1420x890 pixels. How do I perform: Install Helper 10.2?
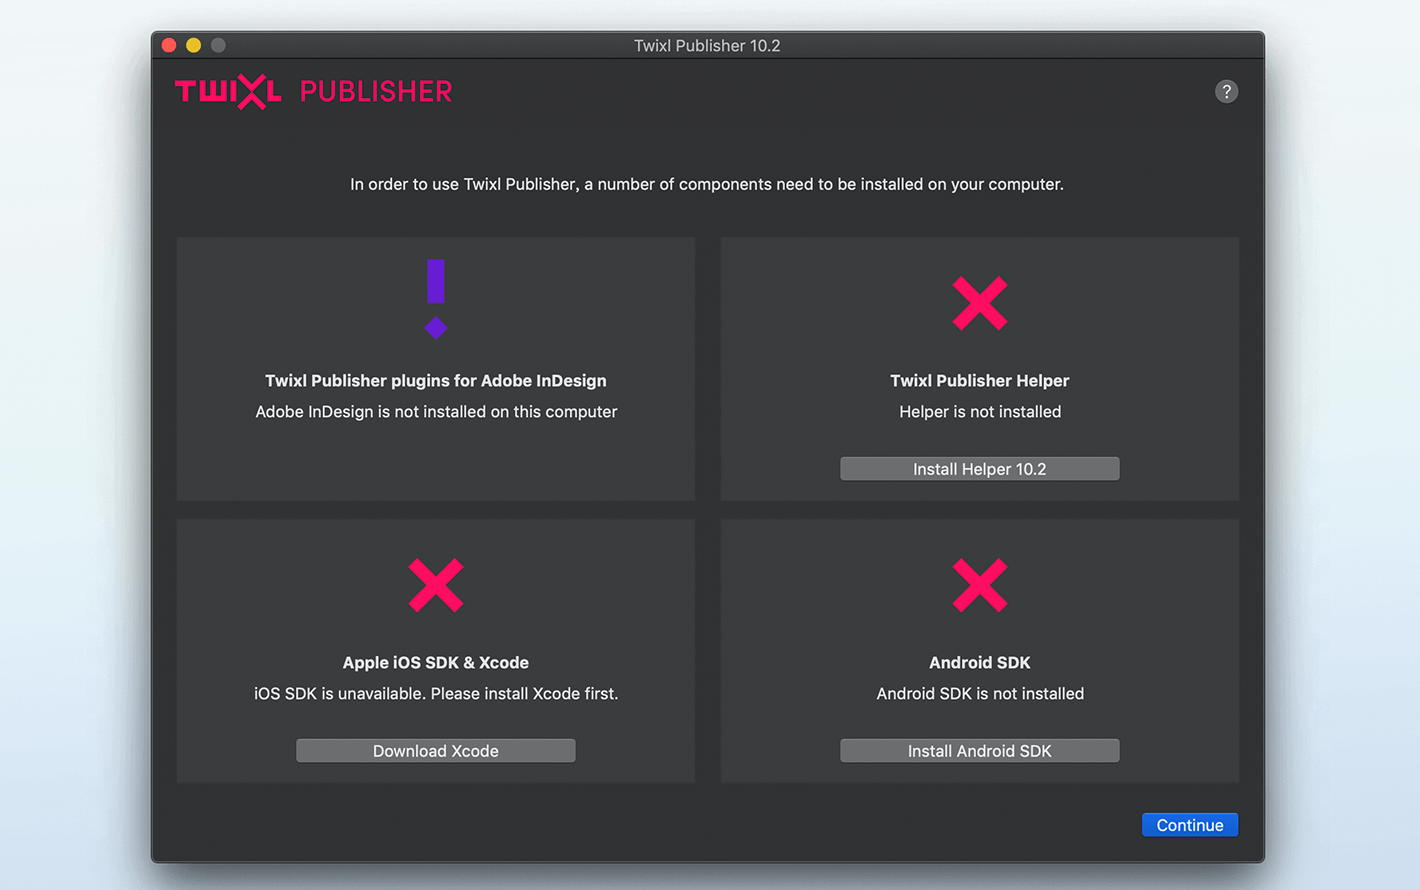[980, 469]
